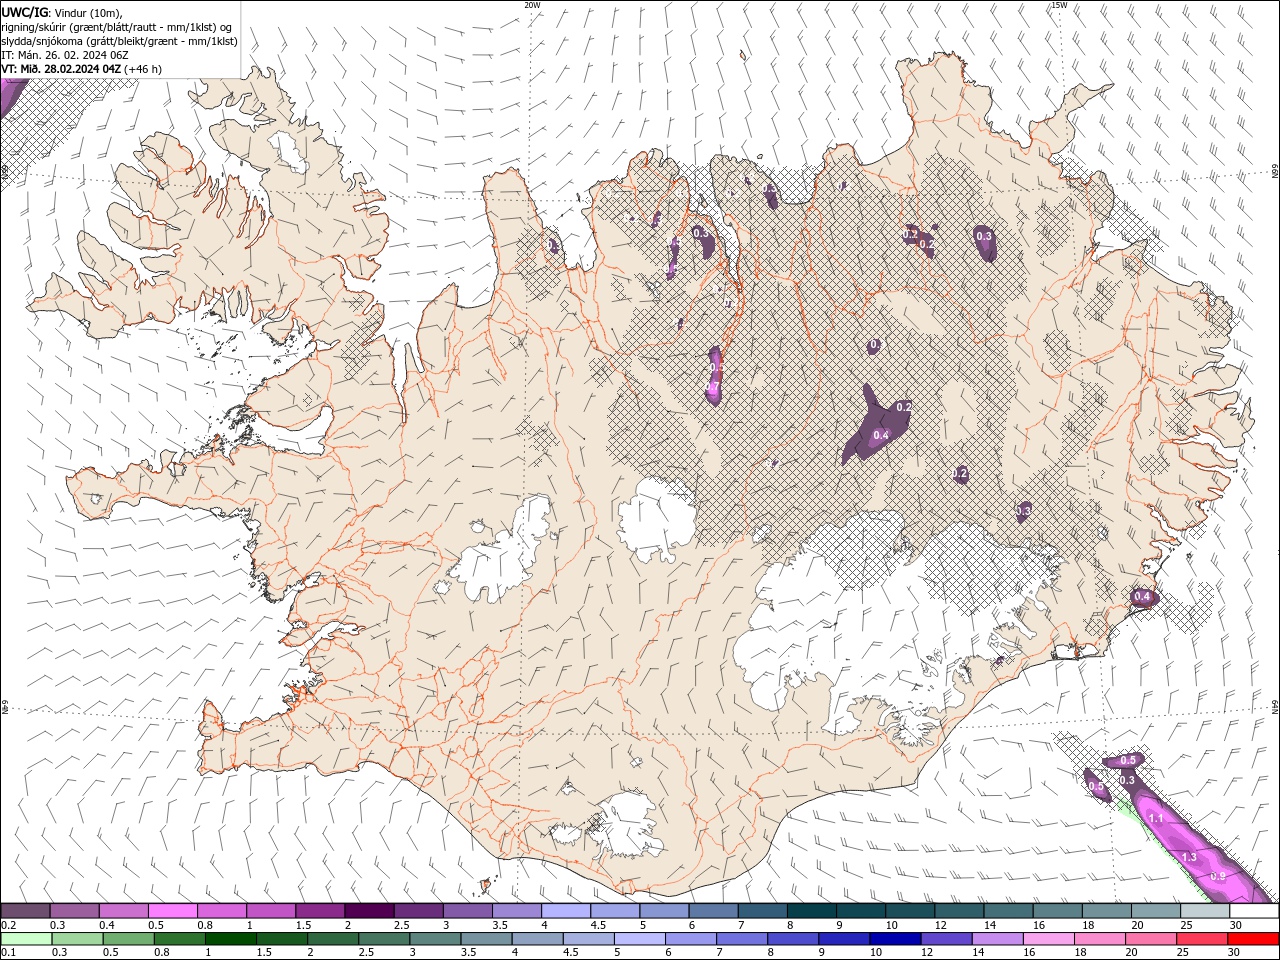The width and height of the screenshot is (1280, 960).
Task: Click the medium green swatch labeled 0.5
Action: (129, 939)
